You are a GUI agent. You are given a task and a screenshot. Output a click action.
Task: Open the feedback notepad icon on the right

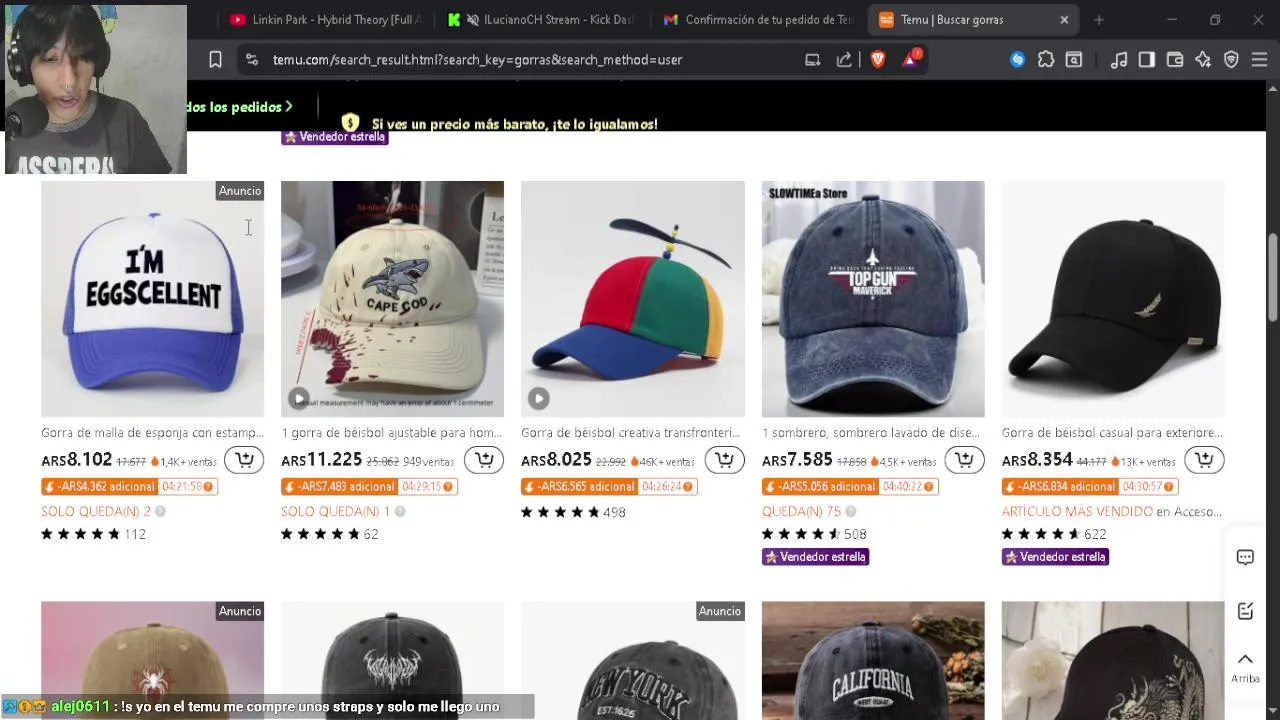[1245, 611]
